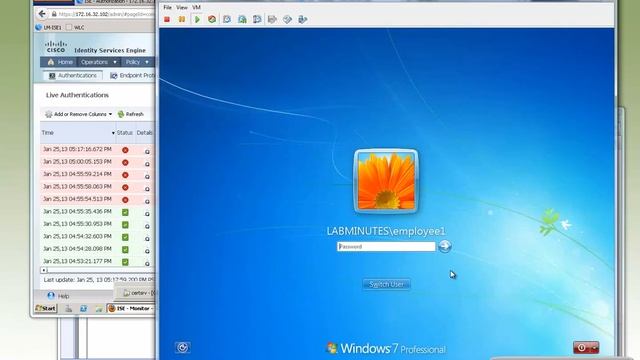
Task: Open the Help link in ISE footer
Action: 58,296
